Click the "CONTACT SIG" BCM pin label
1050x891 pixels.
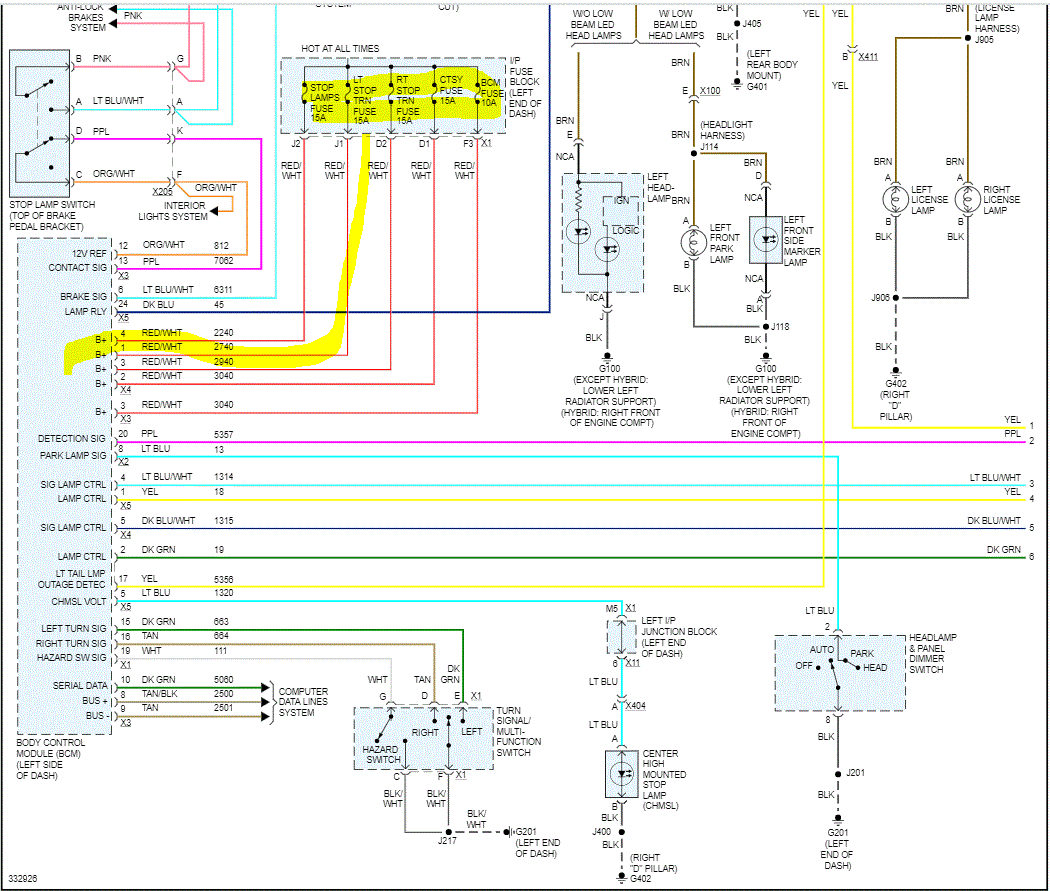pos(78,268)
